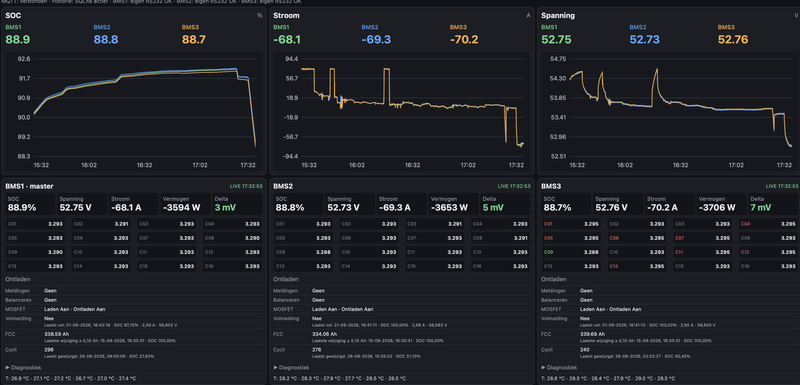Click the Spanning 52.73 V tile in BMS2 panel
800x385 pixels.
pos(350,204)
